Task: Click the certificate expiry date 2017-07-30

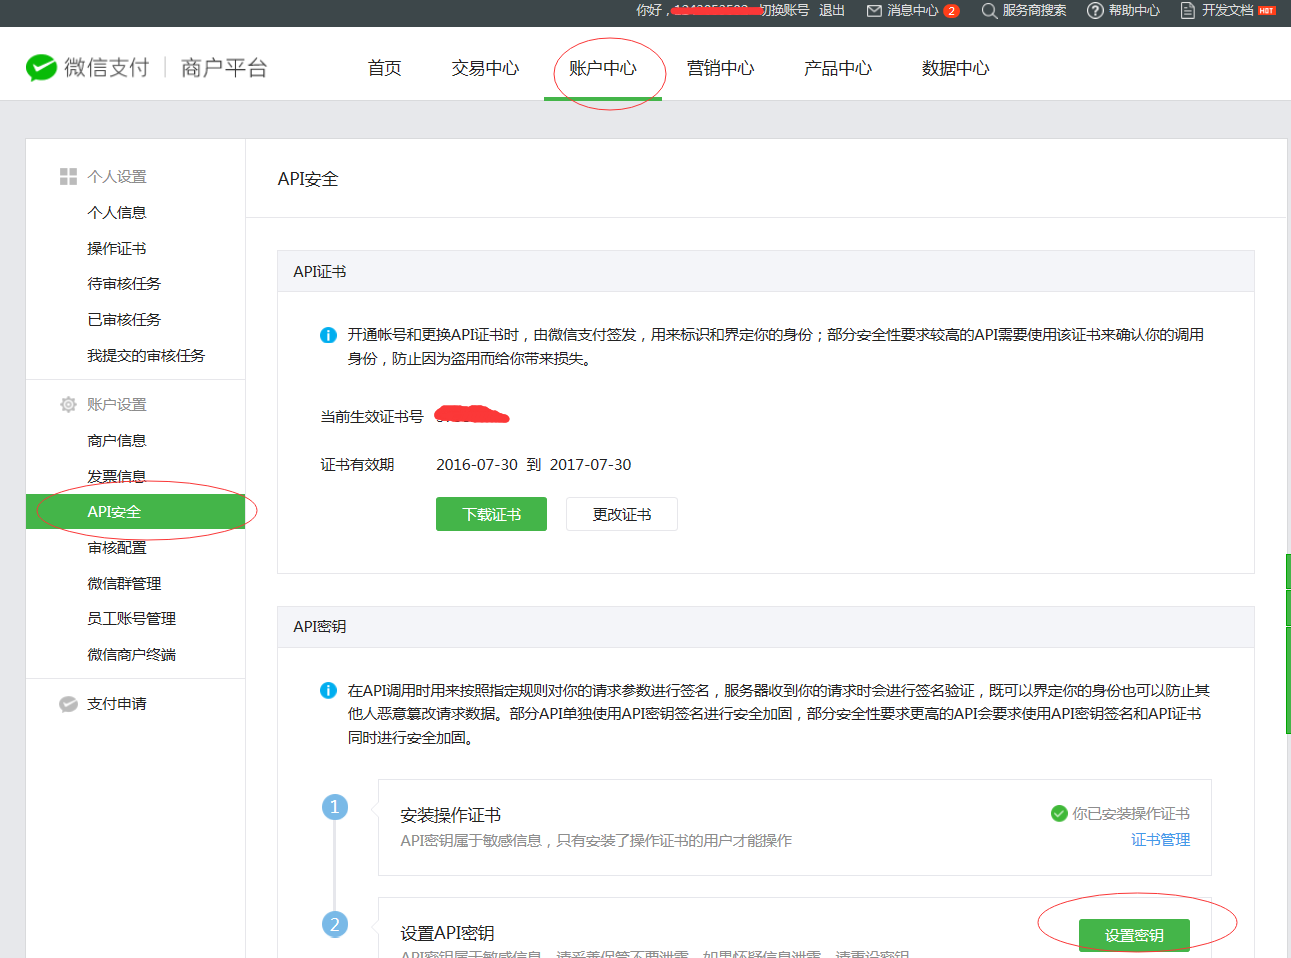Action: [590, 465]
